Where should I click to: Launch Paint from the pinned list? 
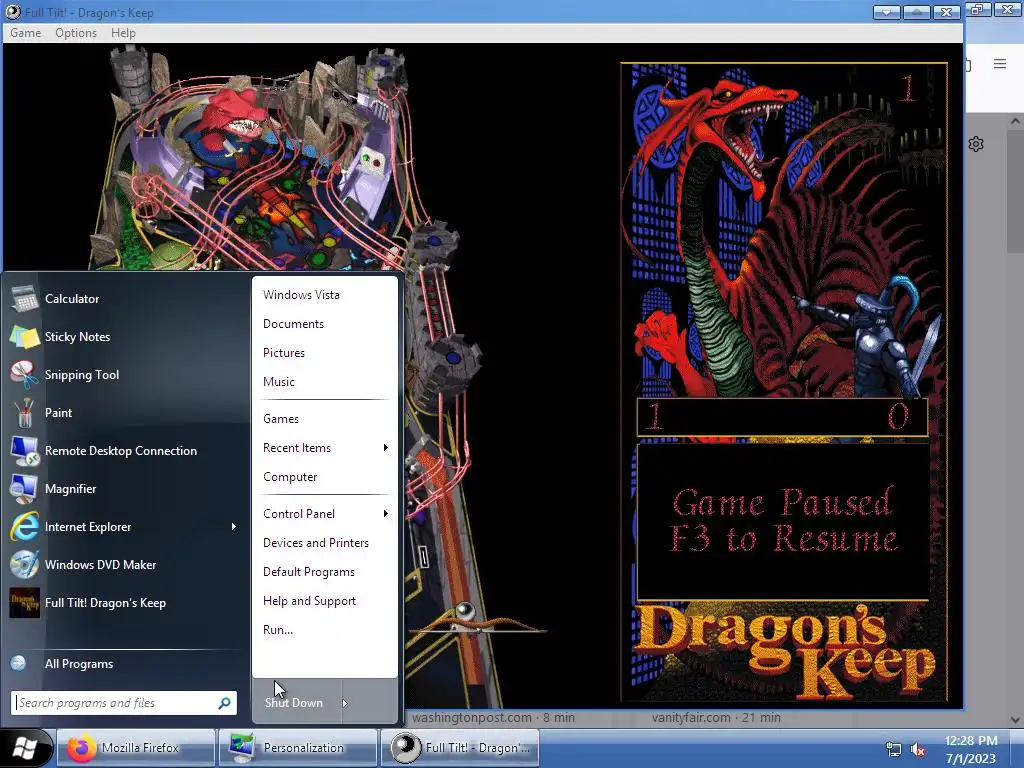[x=58, y=413]
